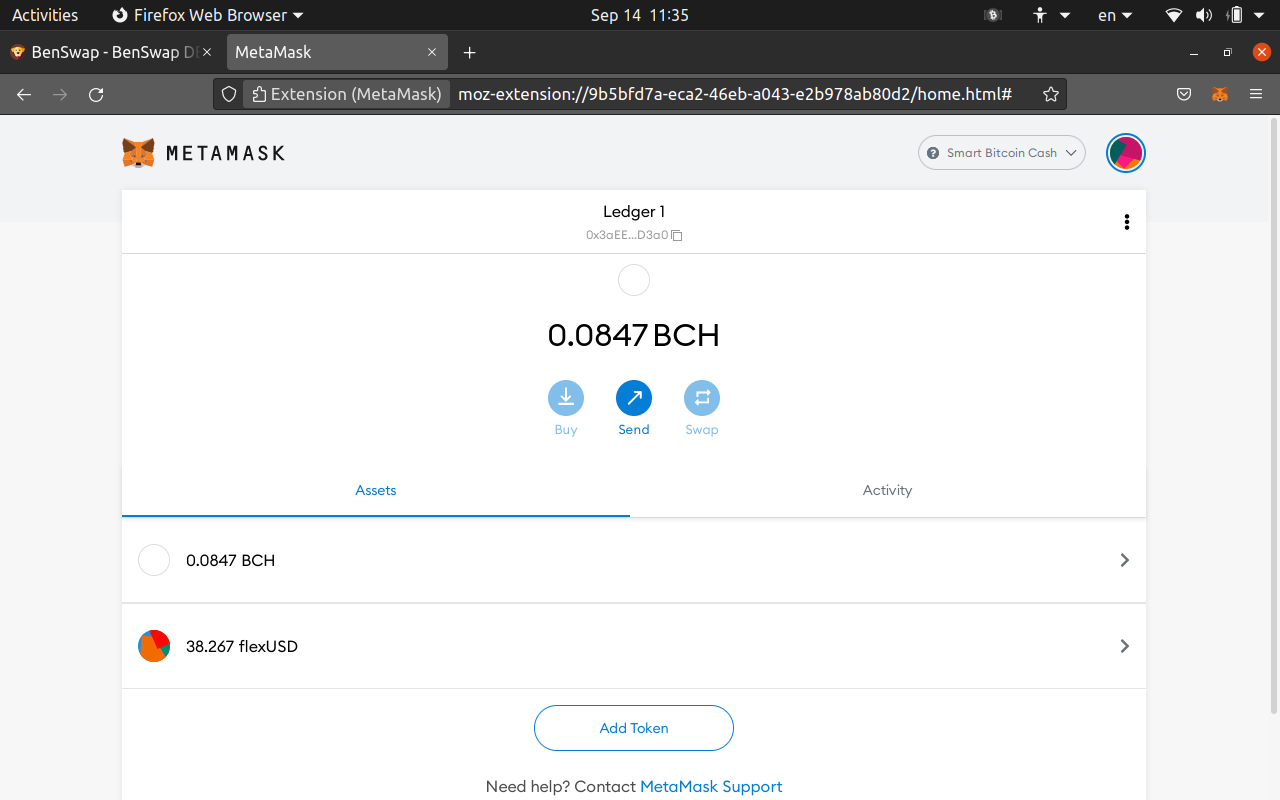Open the Firefox hamburger menu
1280x800 pixels.
(x=1256, y=94)
